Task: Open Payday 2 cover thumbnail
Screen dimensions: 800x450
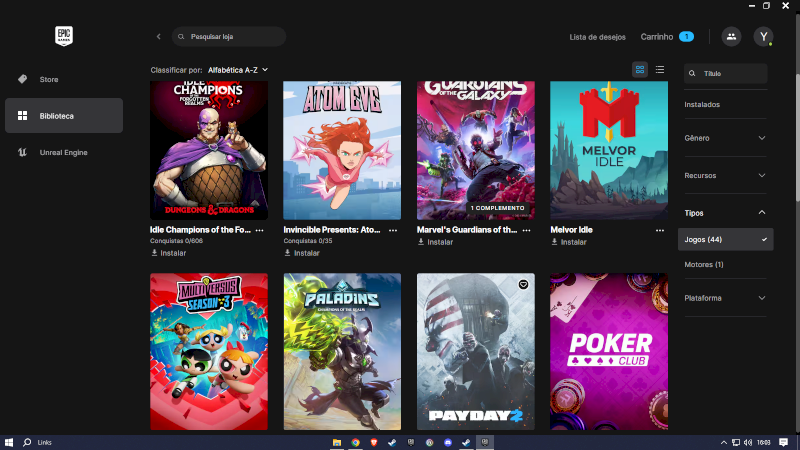Action: pos(476,352)
